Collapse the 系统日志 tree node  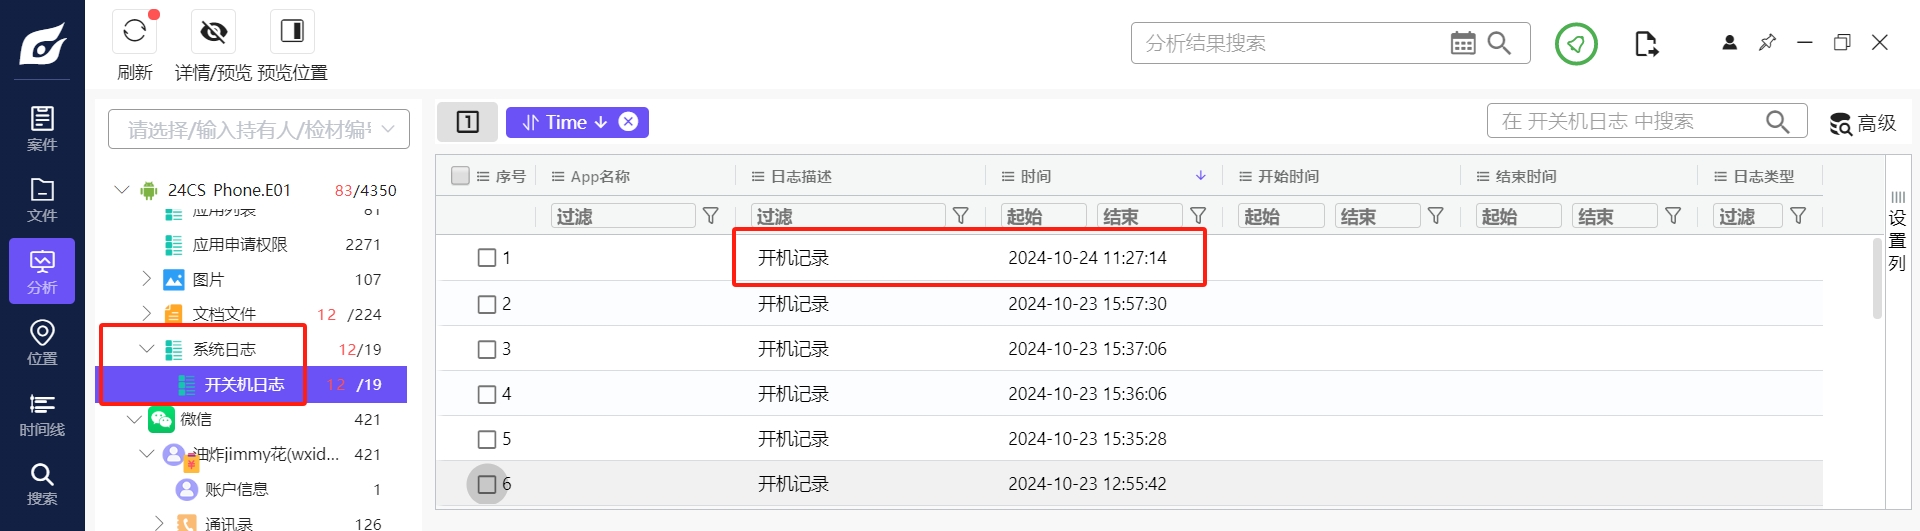(147, 349)
